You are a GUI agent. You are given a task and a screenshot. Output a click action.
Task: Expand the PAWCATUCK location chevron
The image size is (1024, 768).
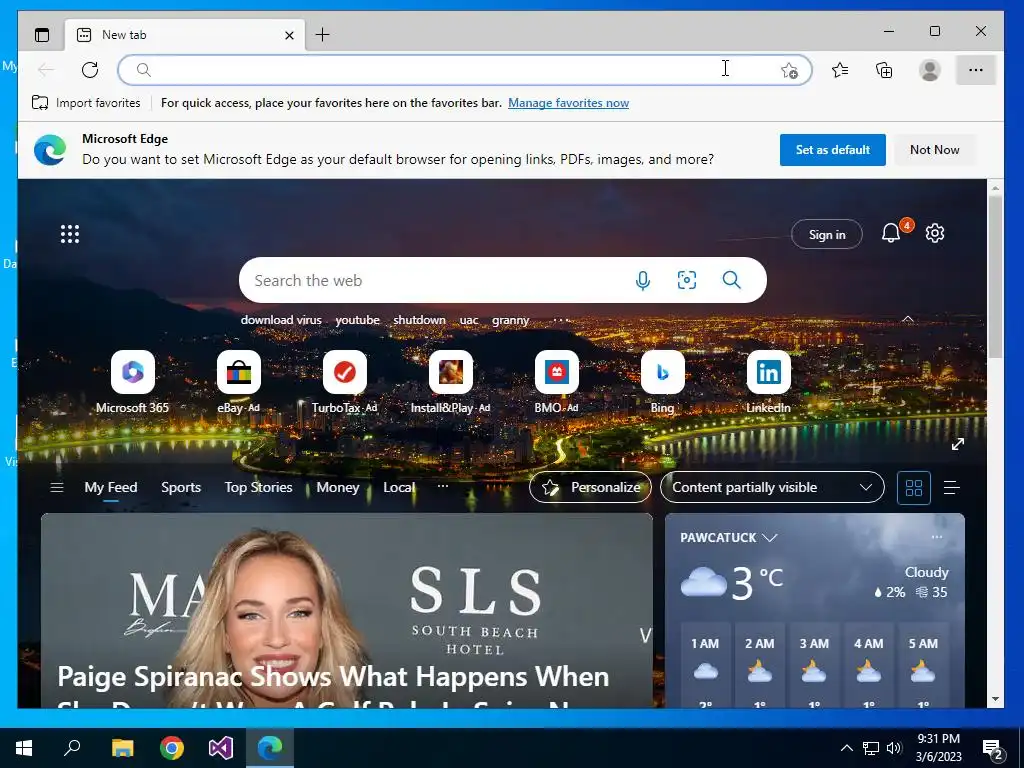coord(770,537)
